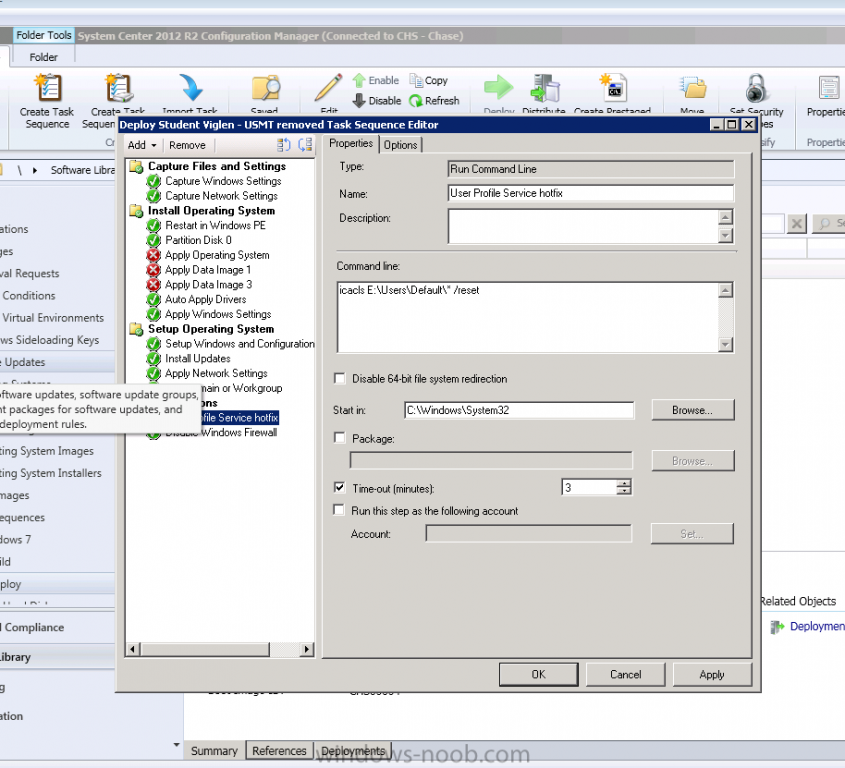Toggle Run this step as following account
Image resolution: width=845 pixels, height=768 pixels.
[340, 511]
